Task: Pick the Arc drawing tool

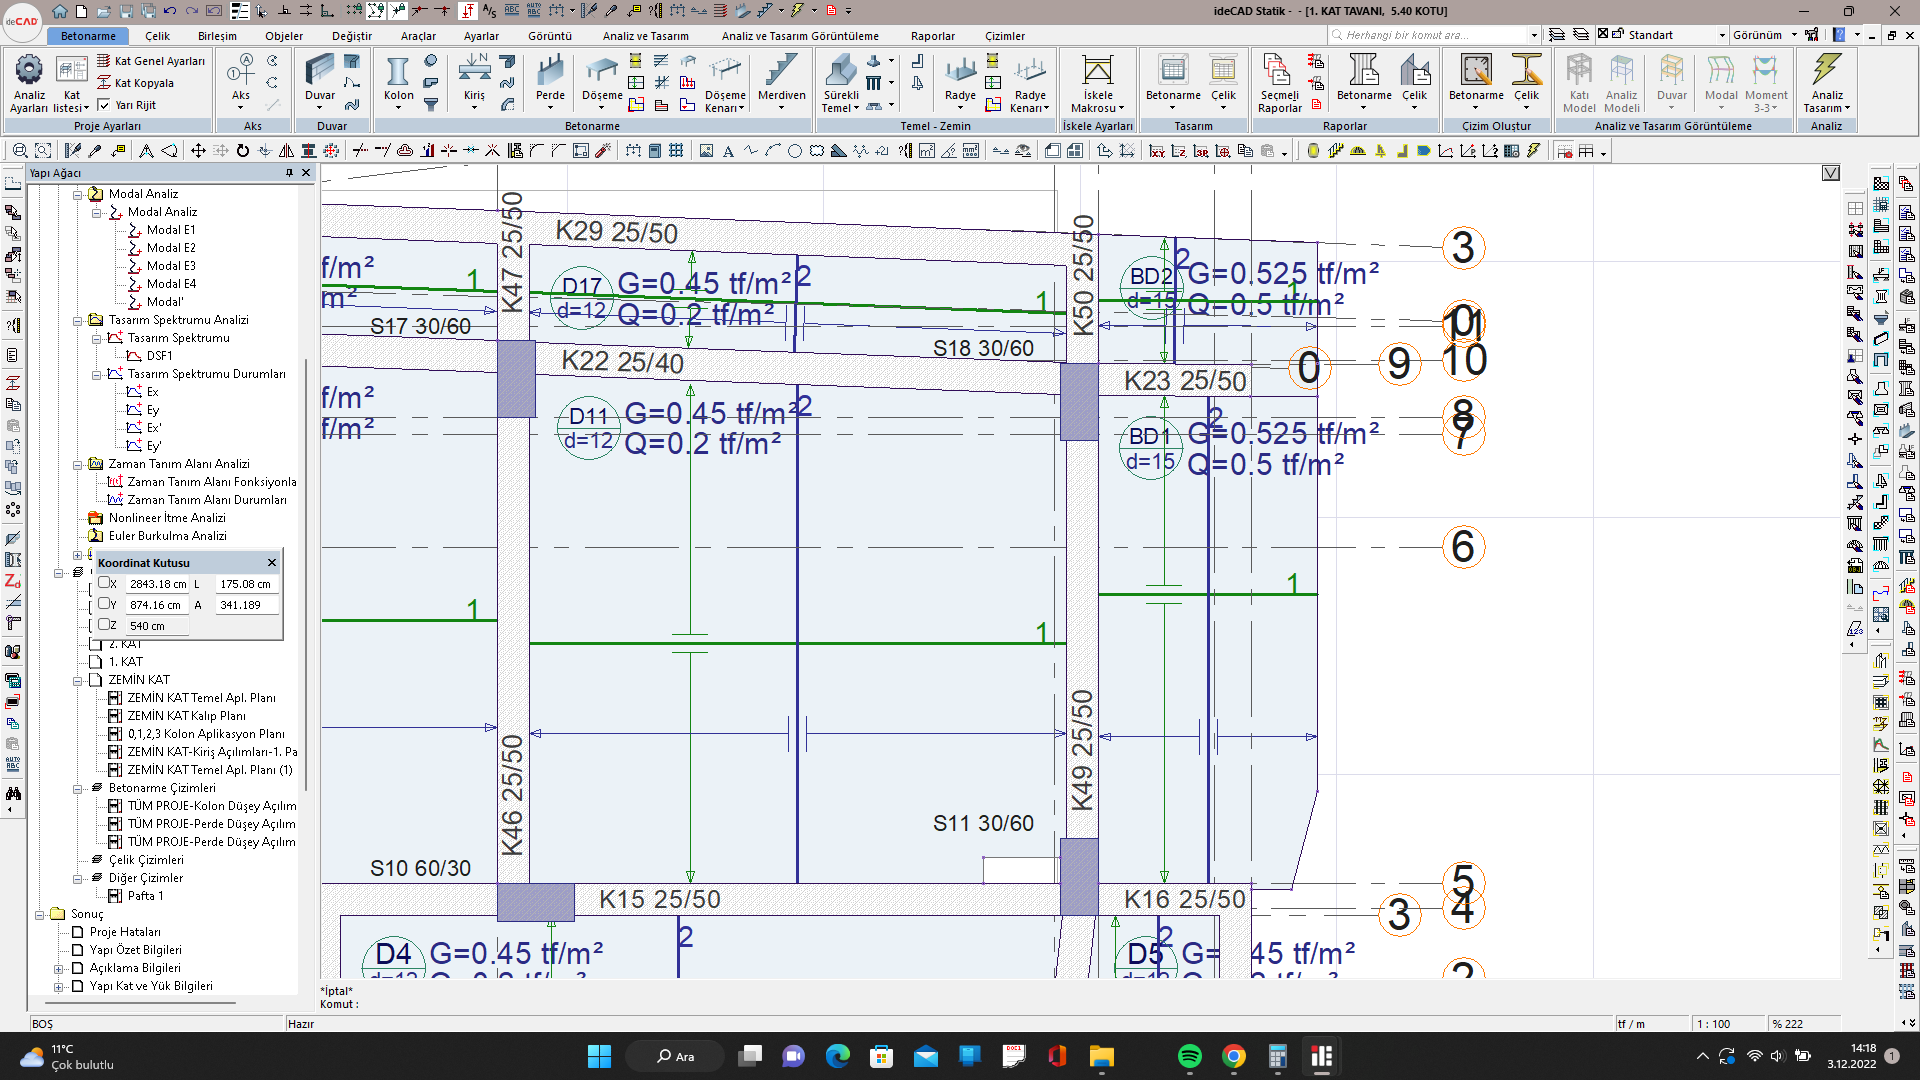Action: tap(773, 151)
